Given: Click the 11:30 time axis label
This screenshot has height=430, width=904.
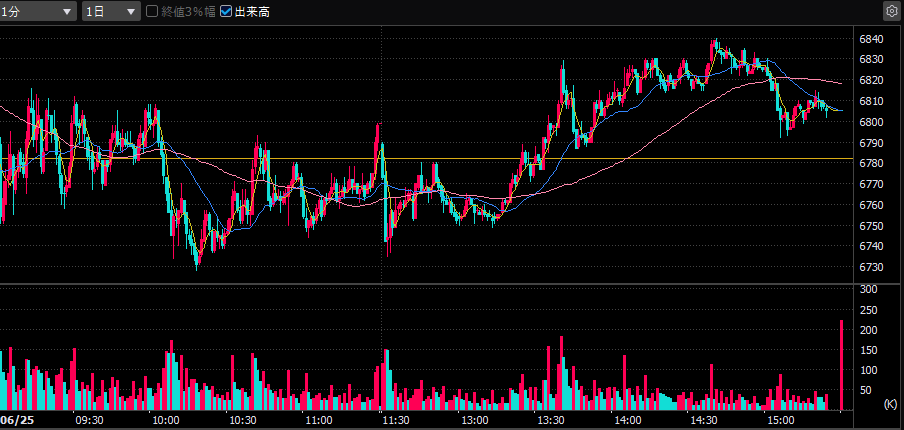Looking at the screenshot, I should tap(396, 420).
